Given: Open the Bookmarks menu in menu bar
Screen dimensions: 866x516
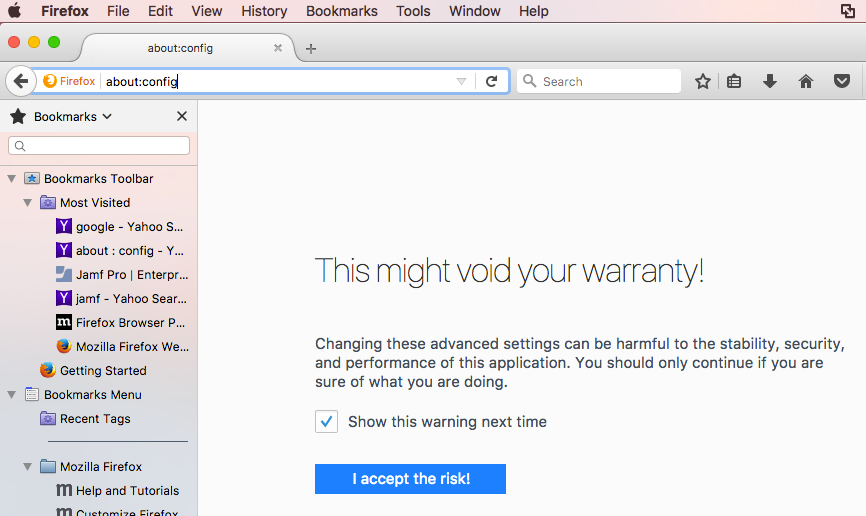Looking at the screenshot, I should pyautogui.click(x=342, y=11).
